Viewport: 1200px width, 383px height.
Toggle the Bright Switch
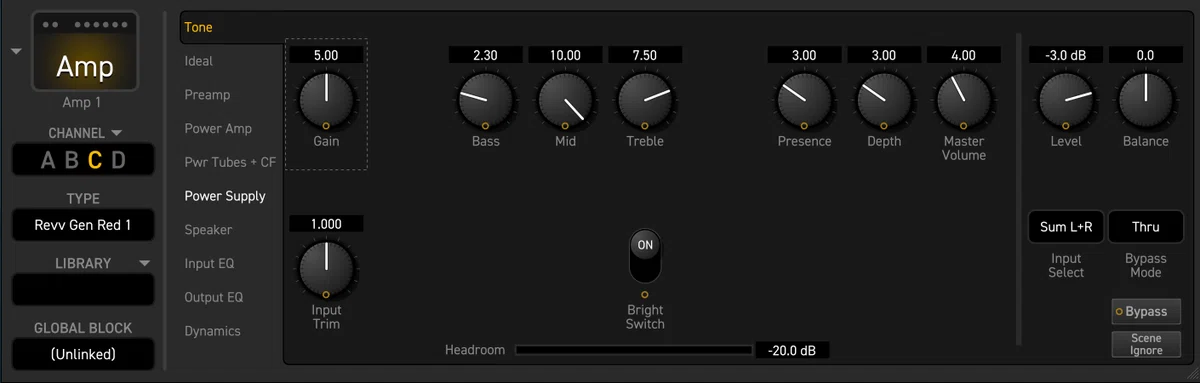[645, 256]
